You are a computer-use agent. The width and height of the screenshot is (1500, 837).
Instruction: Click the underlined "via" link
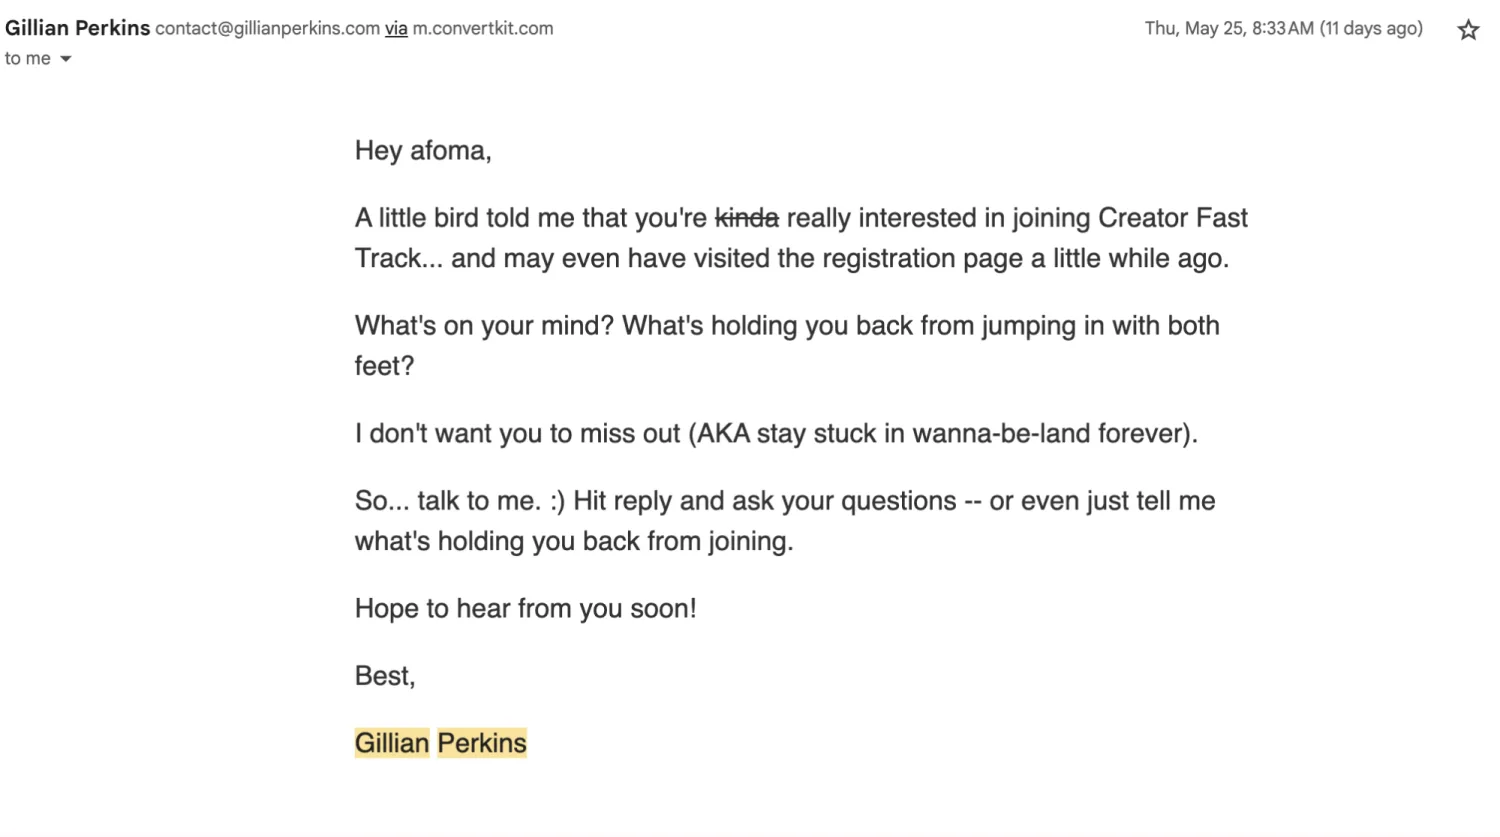(396, 29)
